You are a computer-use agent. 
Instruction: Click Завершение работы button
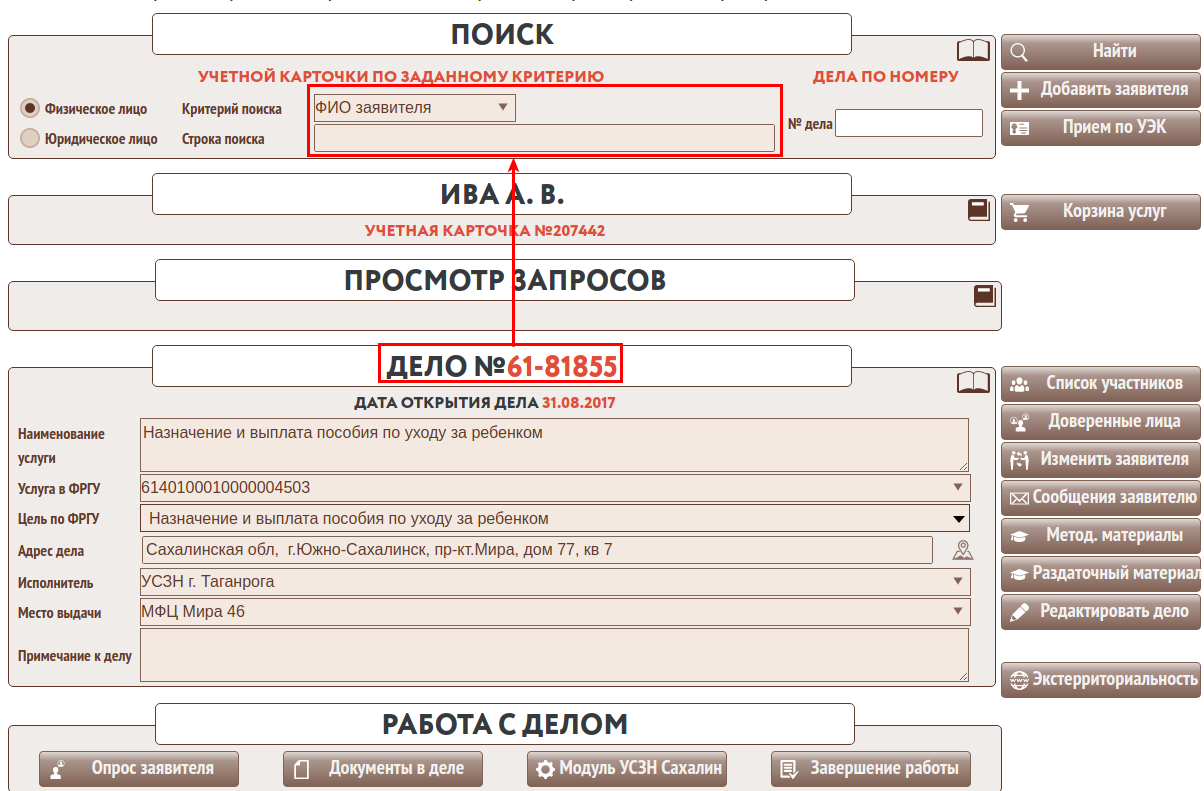[x=871, y=769]
